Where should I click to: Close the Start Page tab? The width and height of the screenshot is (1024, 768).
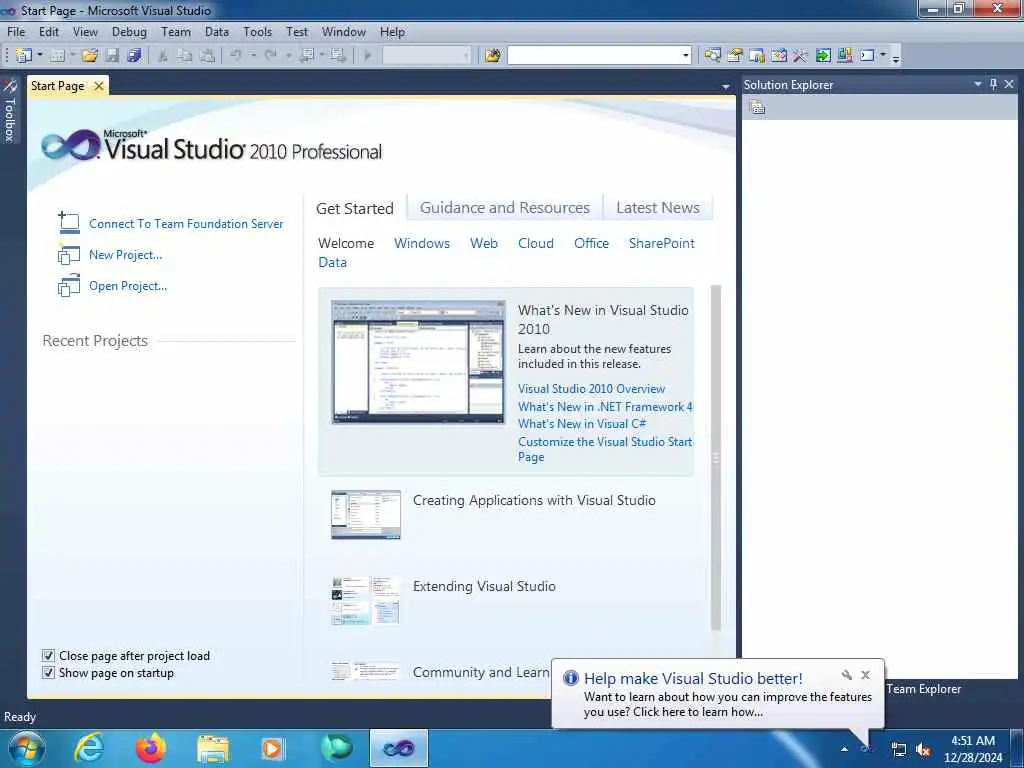pos(99,86)
